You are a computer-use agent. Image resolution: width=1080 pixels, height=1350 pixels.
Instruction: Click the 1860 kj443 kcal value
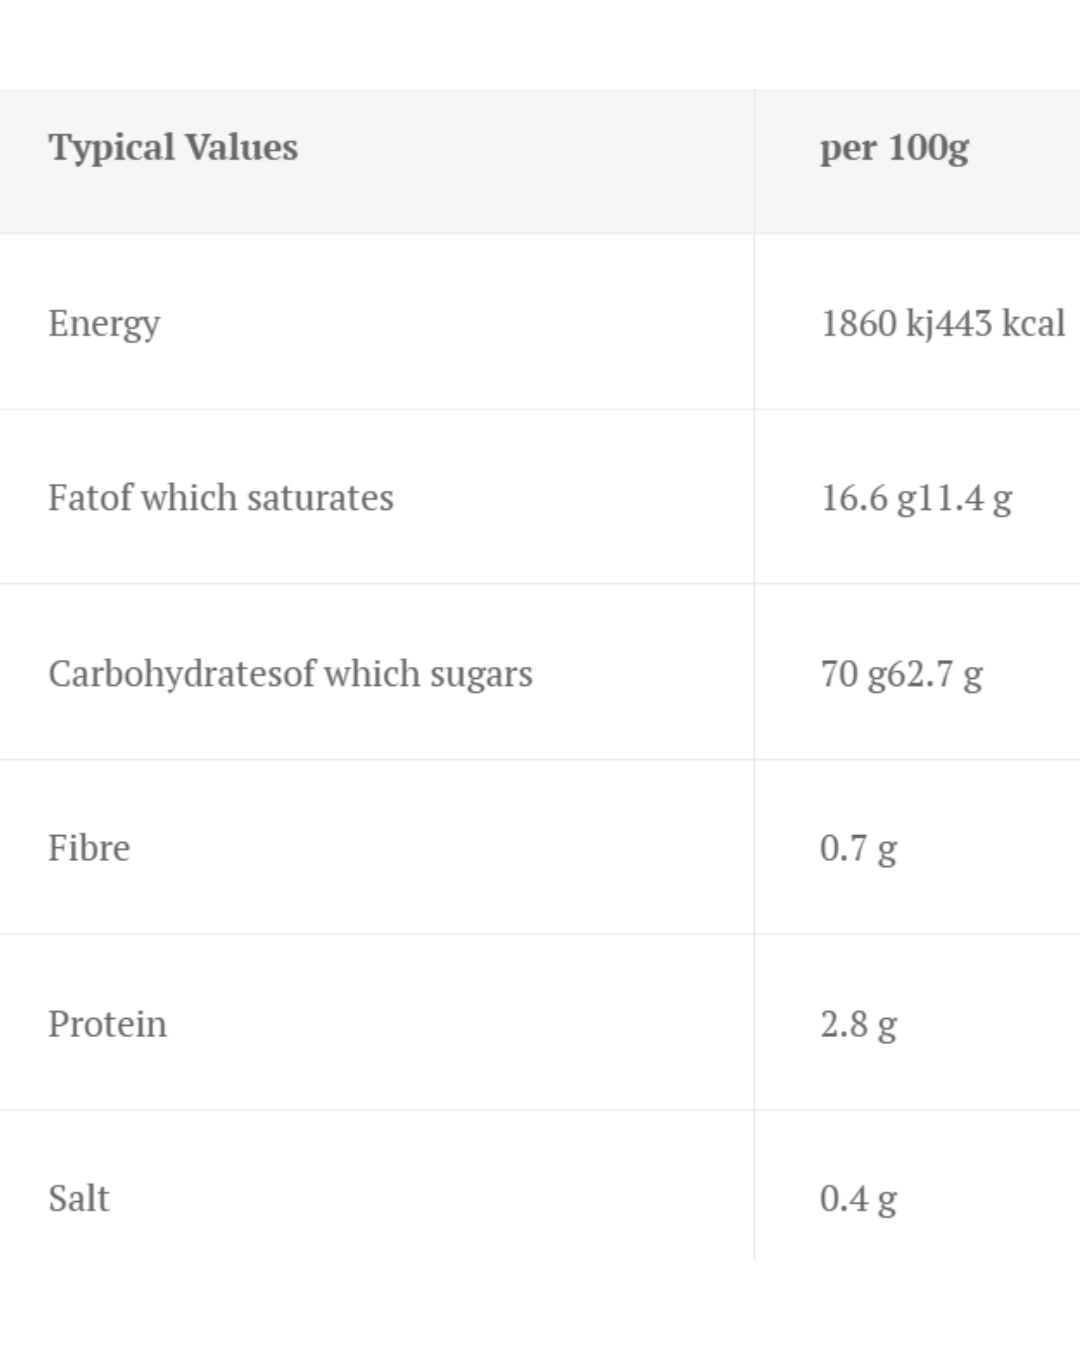coord(942,323)
